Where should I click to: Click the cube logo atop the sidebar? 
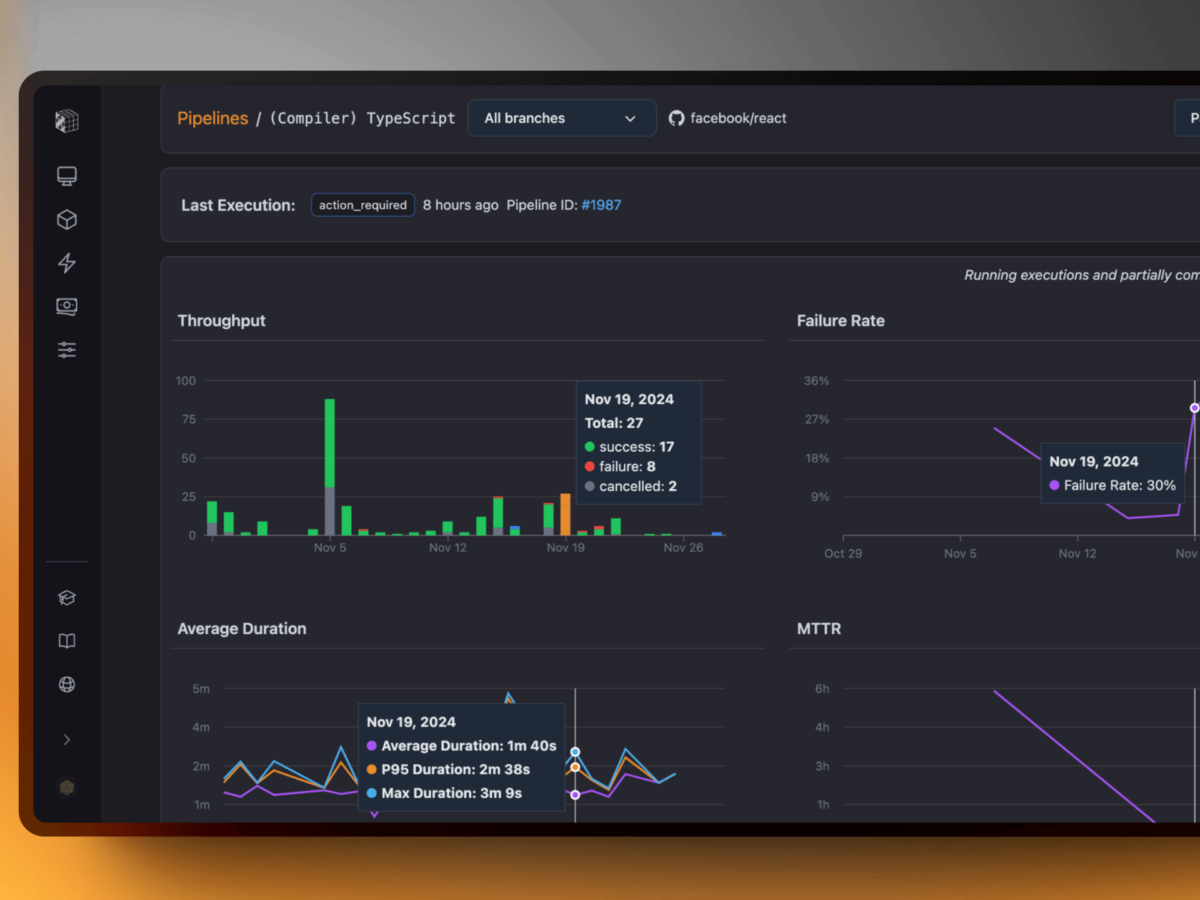pos(67,121)
